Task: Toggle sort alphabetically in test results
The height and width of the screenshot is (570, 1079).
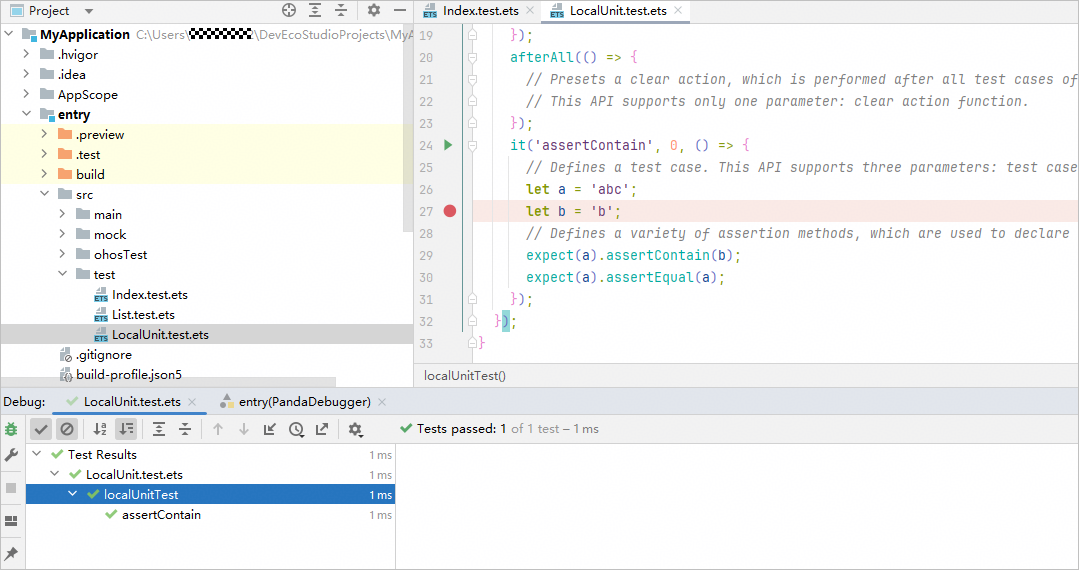Action: tap(100, 429)
